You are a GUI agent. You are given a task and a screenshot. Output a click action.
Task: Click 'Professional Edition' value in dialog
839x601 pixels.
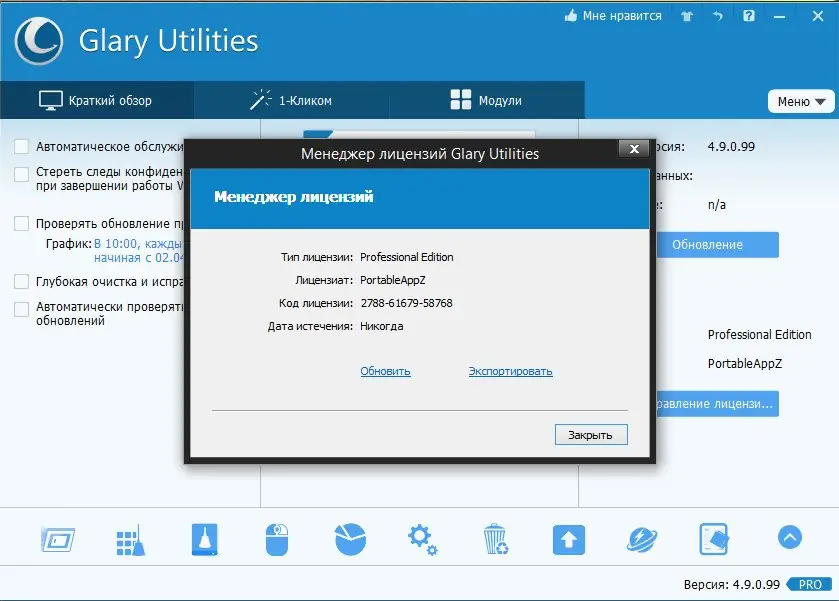(407, 257)
